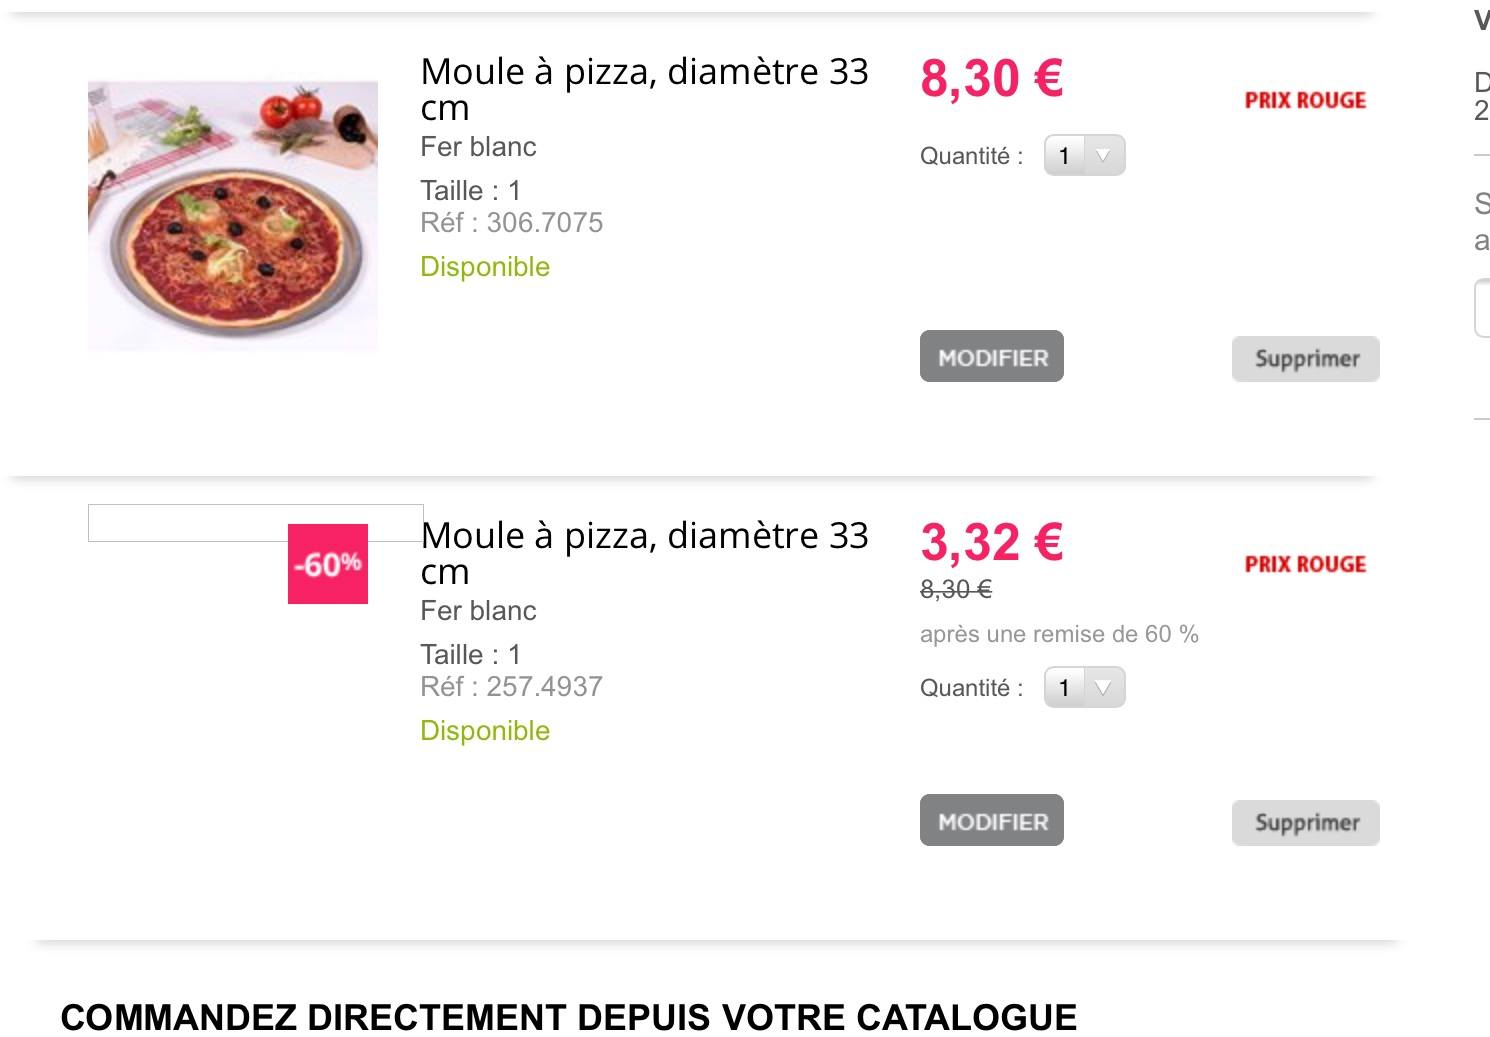Click the -60% discount badge
Screen dimensions: 1490x1037
[328, 564]
